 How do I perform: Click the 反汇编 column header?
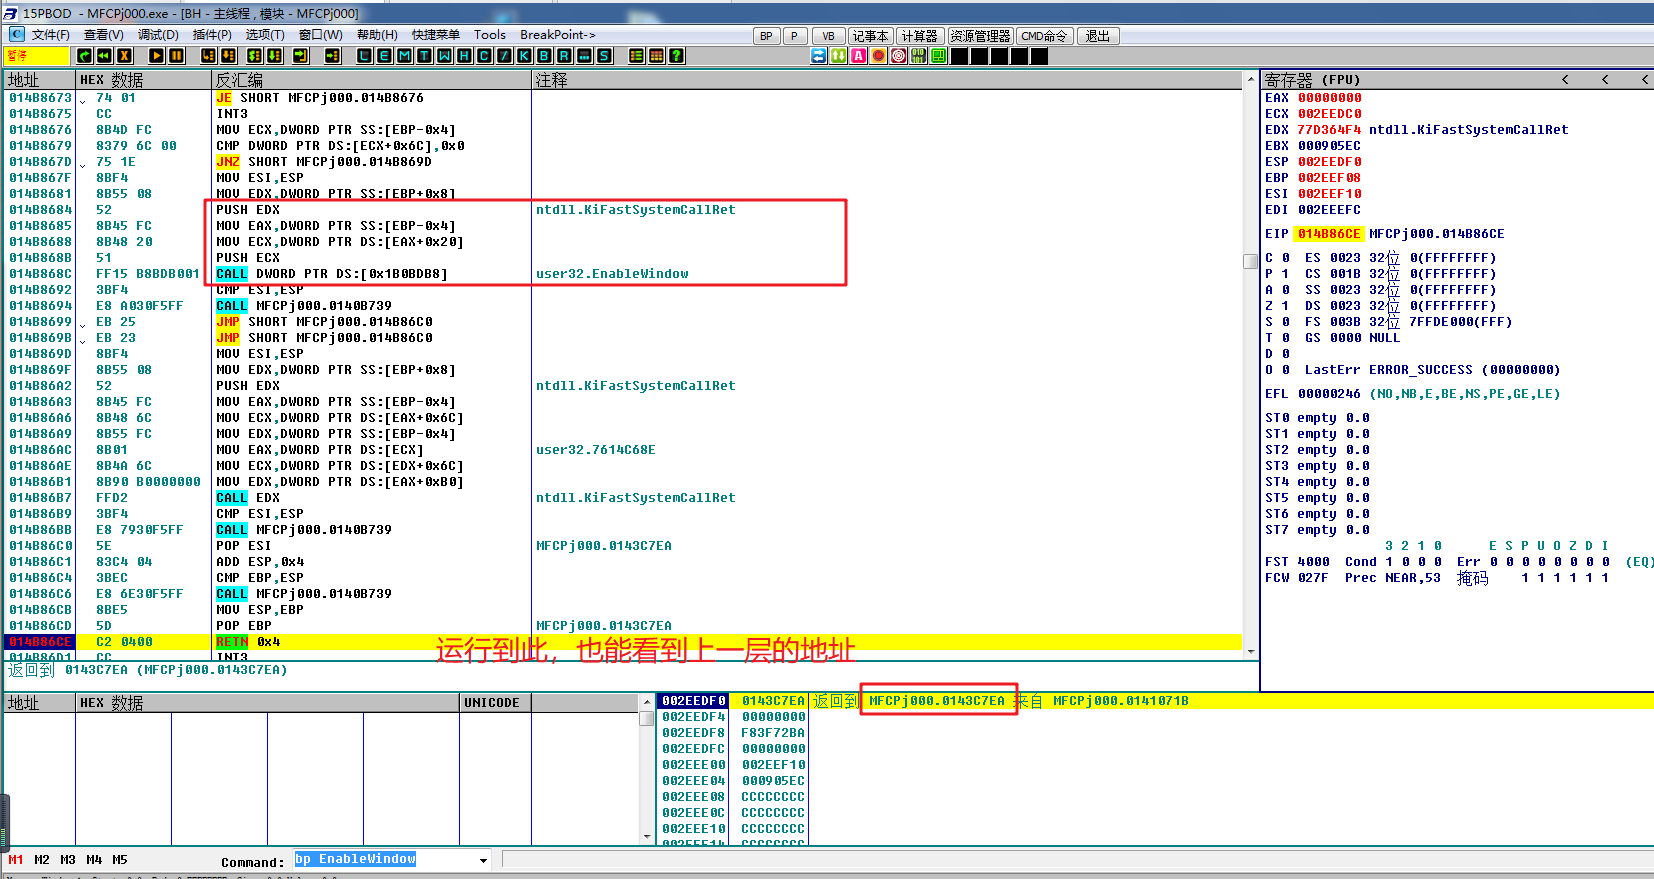(x=372, y=80)
